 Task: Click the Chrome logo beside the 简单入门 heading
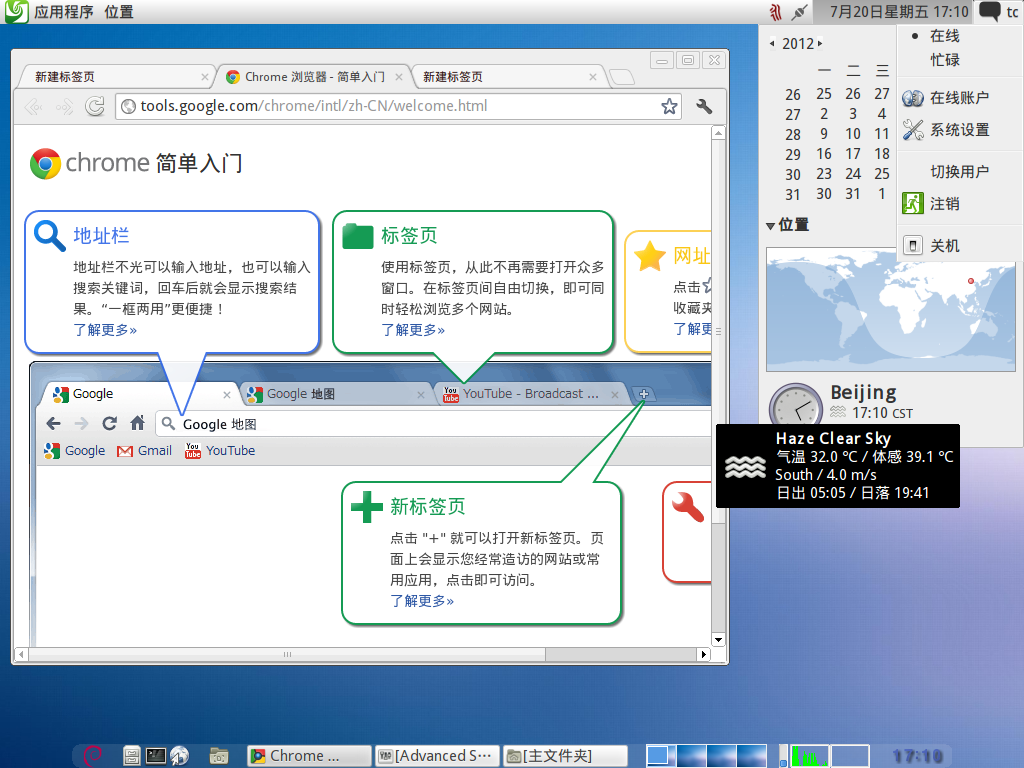[x=45, y=163]
